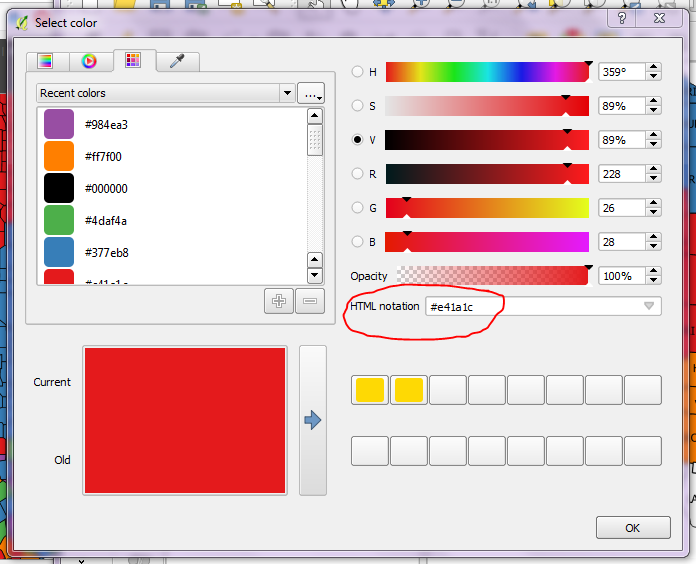
Task: Select the first yellow custom color swatch
Action: pyautogui.click(x=370, y=390)
